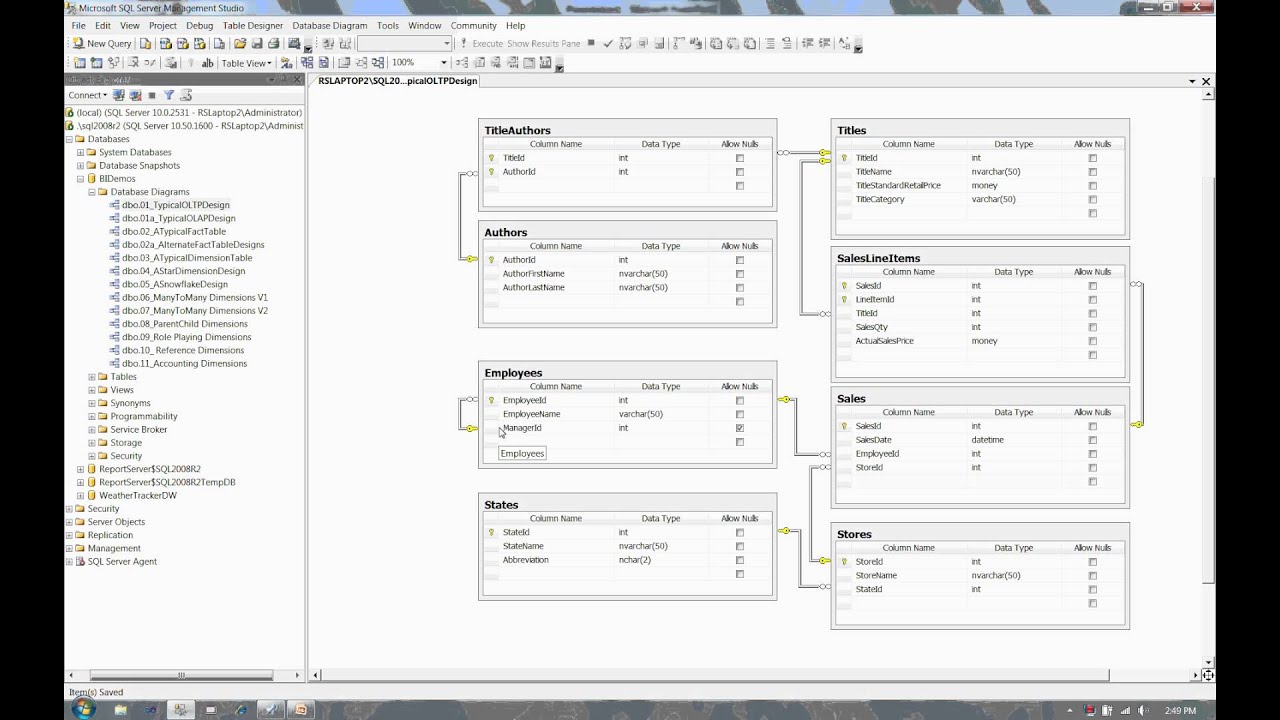Expand the Tables folder node

[x=92, y=377]
